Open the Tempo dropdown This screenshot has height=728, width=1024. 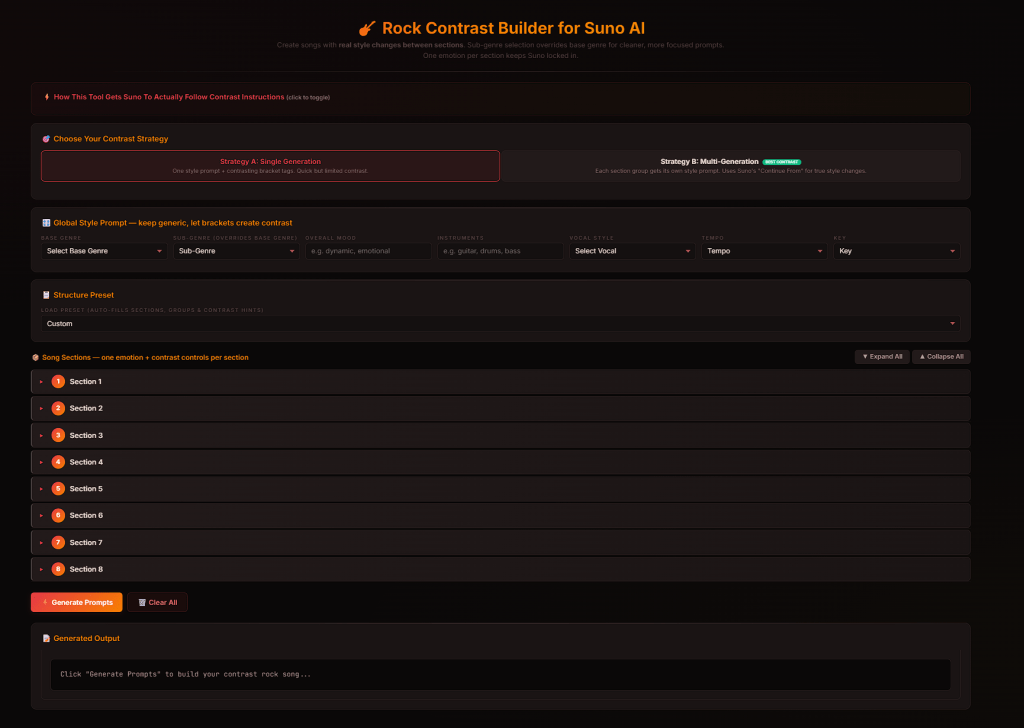(x=764, y=251)
